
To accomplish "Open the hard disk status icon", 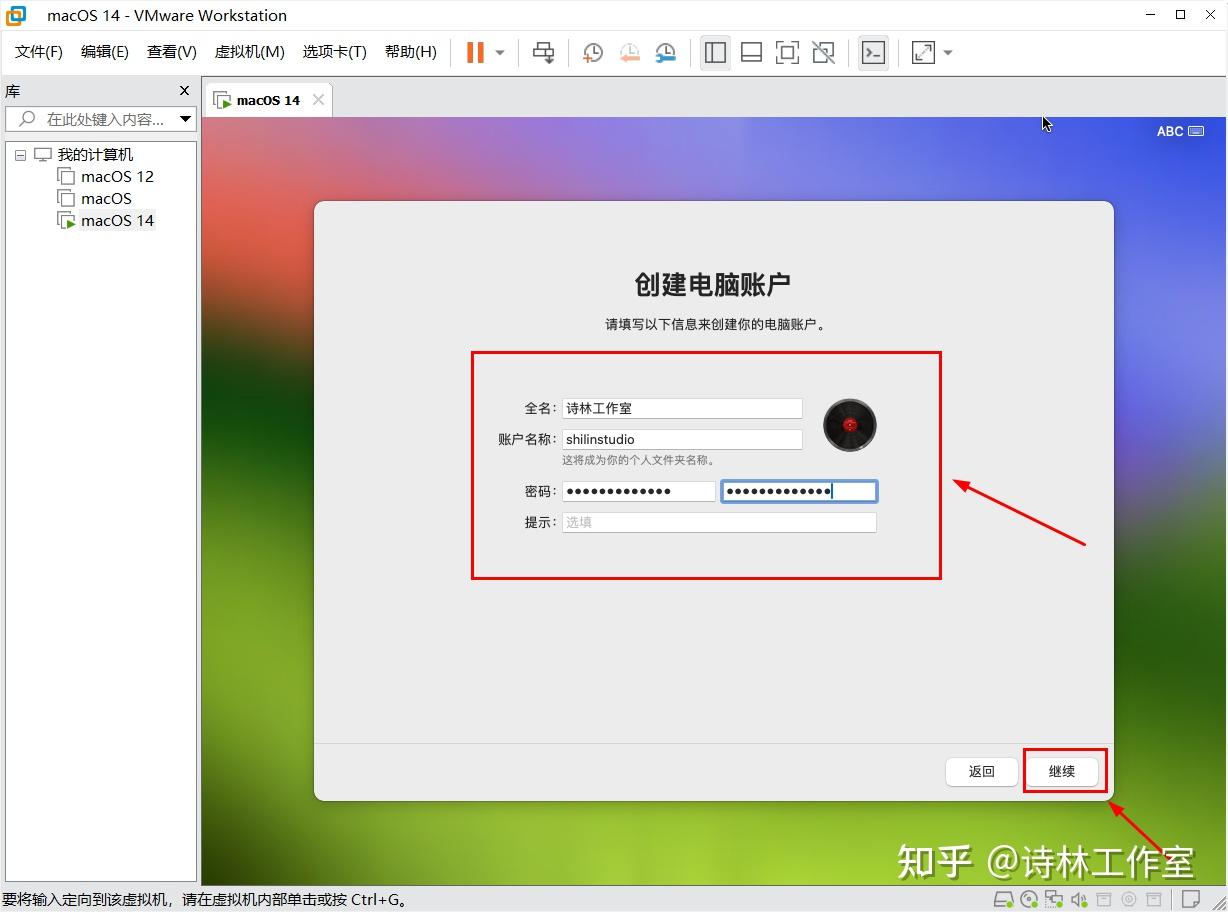I will coord(1005,899).
